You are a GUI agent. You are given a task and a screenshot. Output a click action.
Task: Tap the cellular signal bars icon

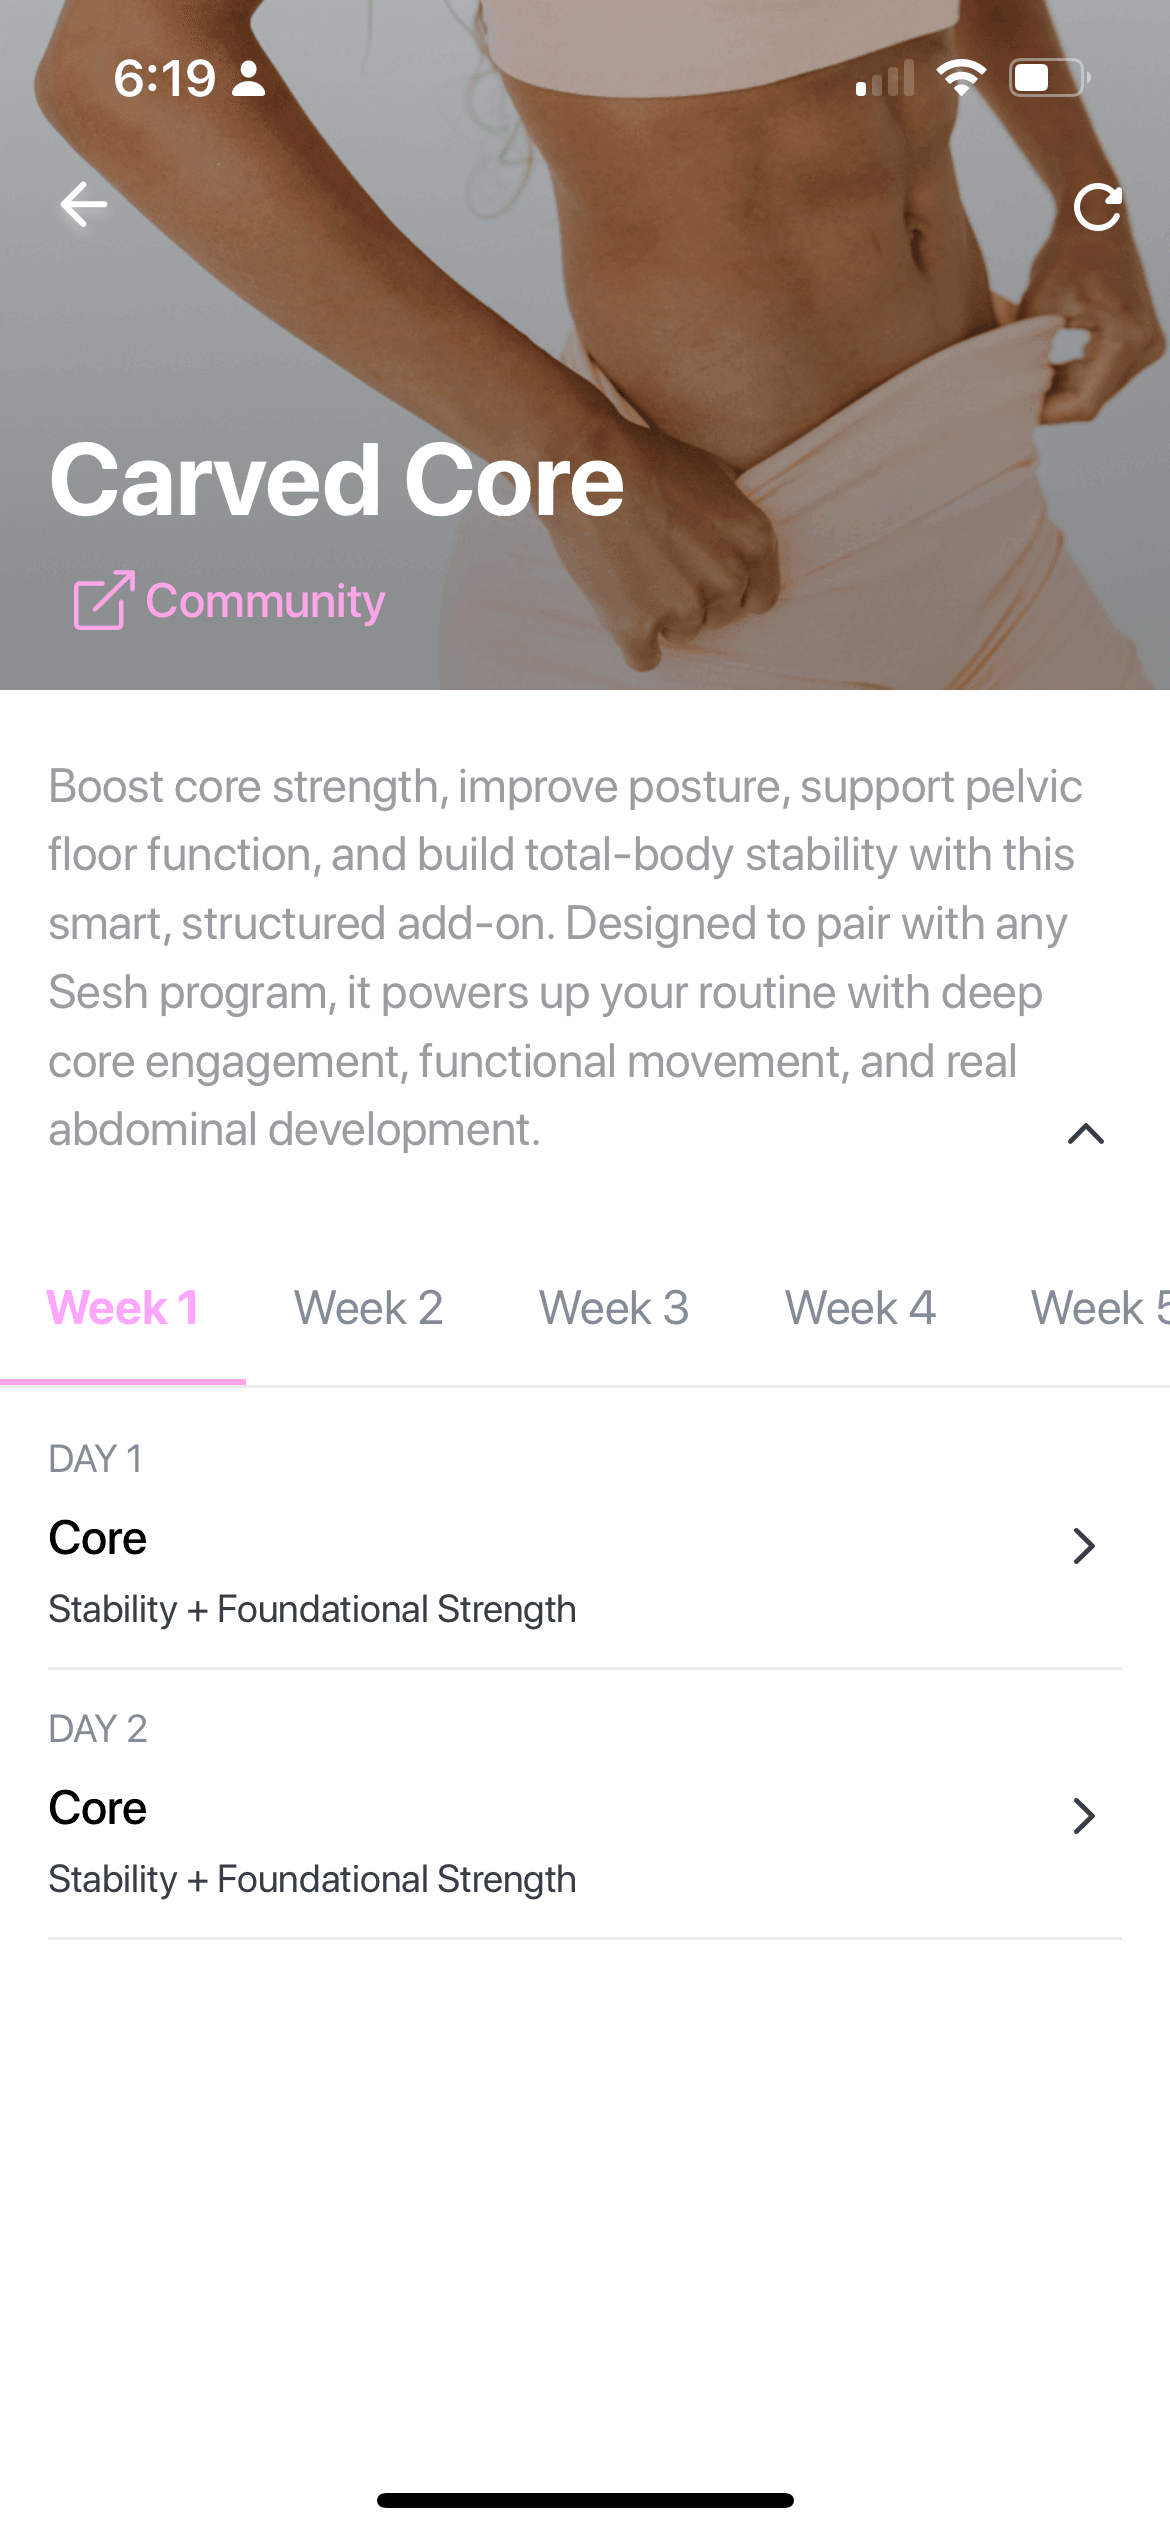point(885,79)
